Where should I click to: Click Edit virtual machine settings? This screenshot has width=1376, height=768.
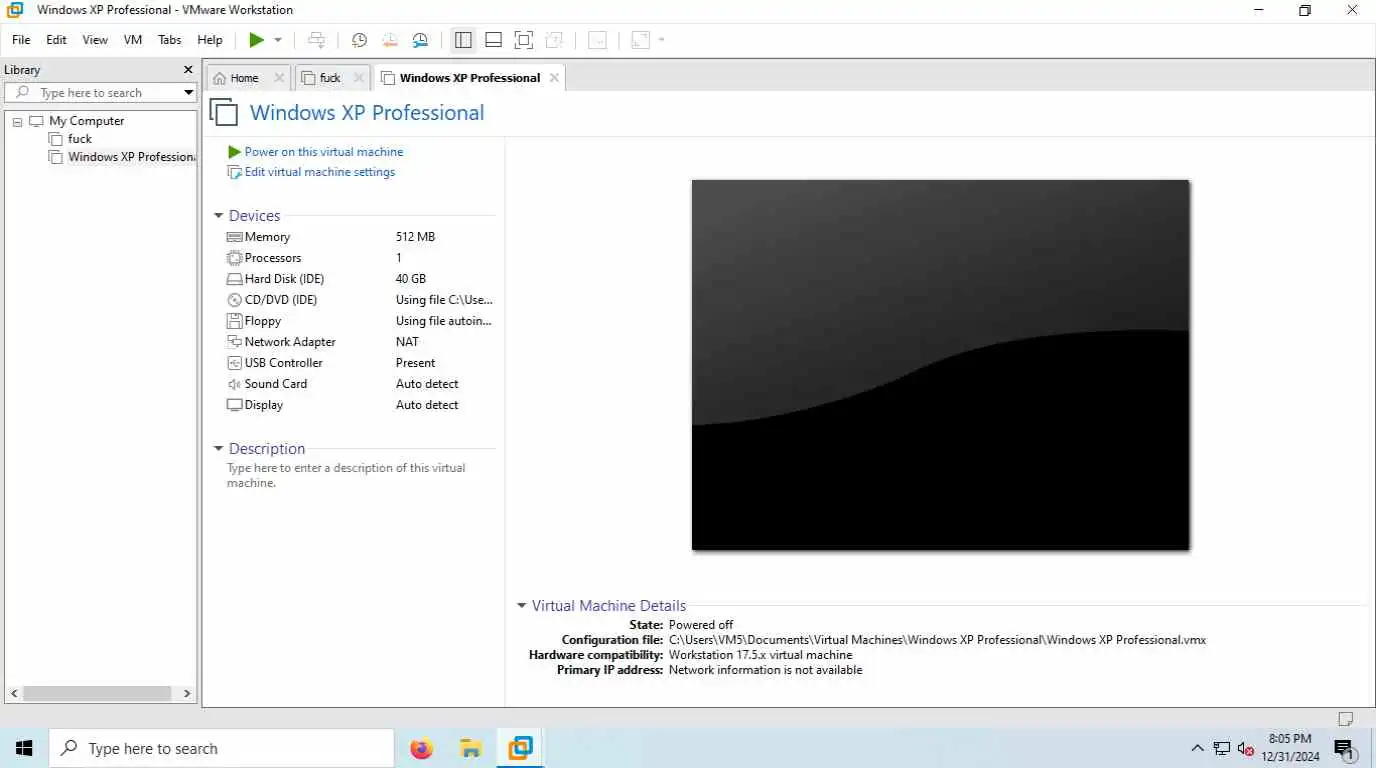click(320, 172)
